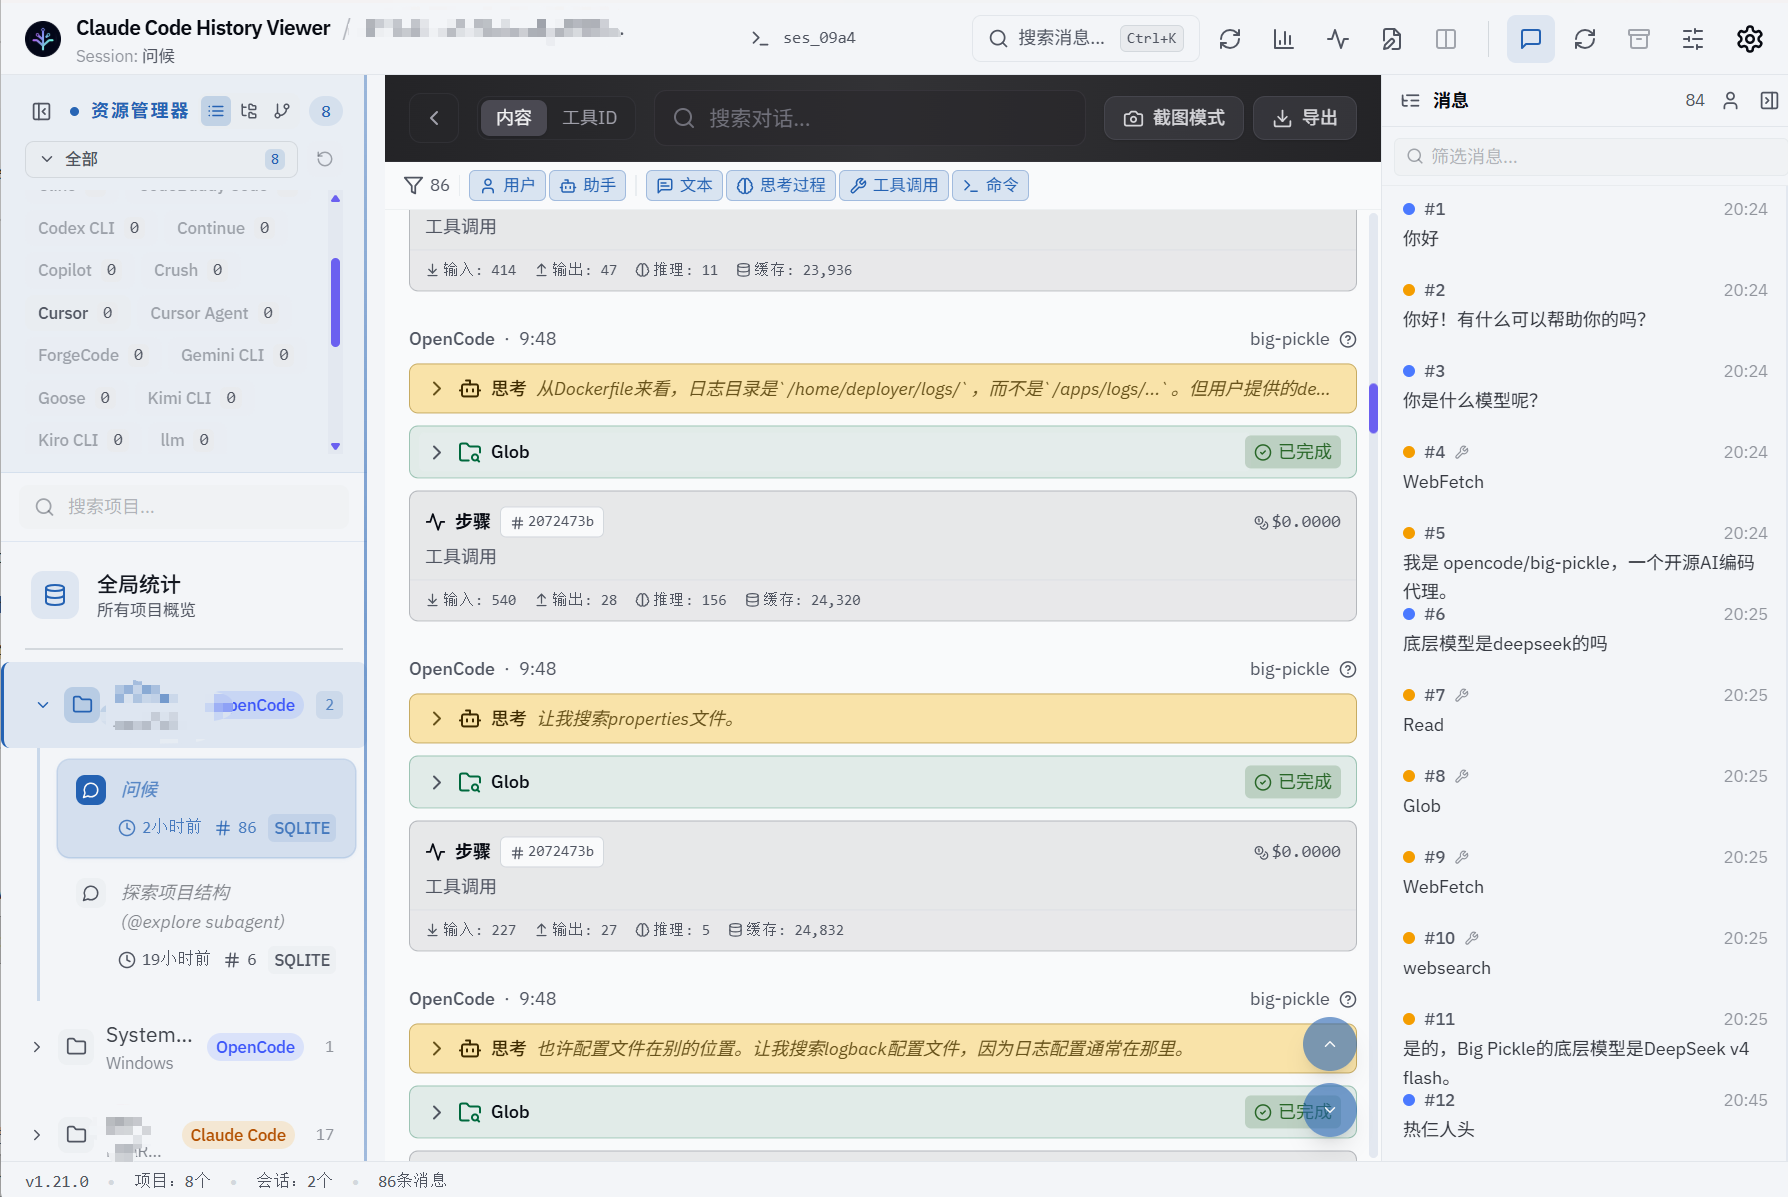
Task: Select the Gemini CLI source filter
Action: coord(235,355)
